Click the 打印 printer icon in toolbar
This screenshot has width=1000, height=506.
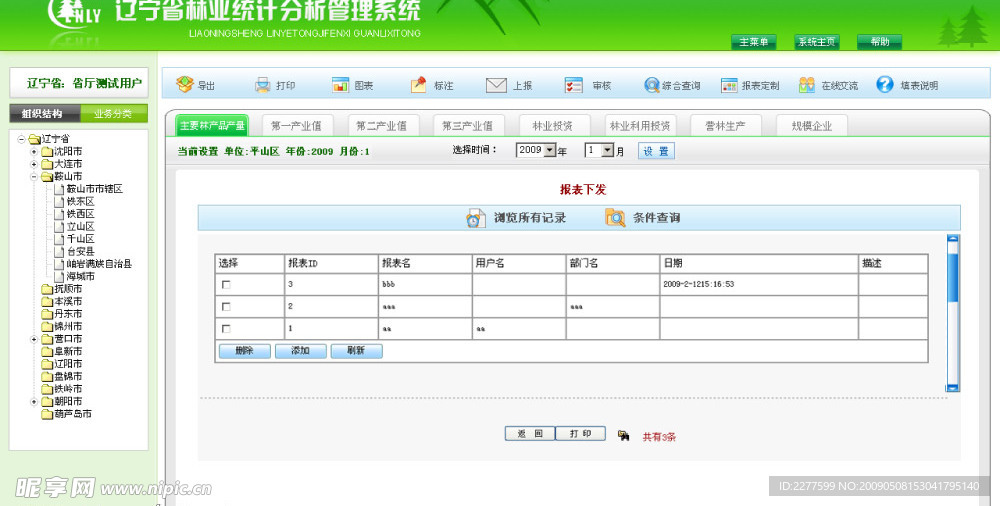point(263,85)
